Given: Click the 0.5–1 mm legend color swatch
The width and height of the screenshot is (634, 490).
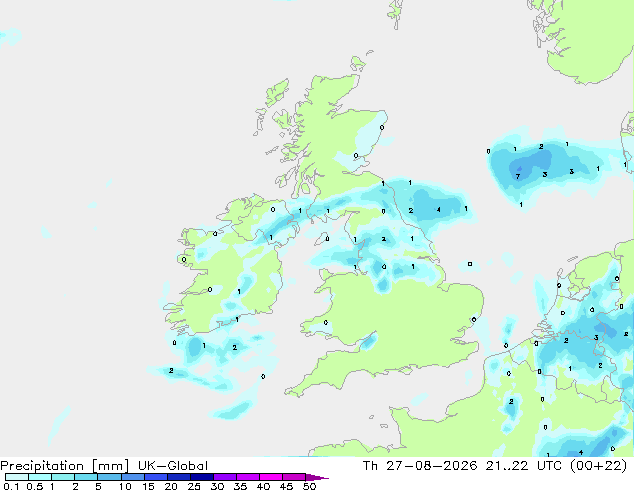Looking at the screenshot, I should (x=40, y=477).
